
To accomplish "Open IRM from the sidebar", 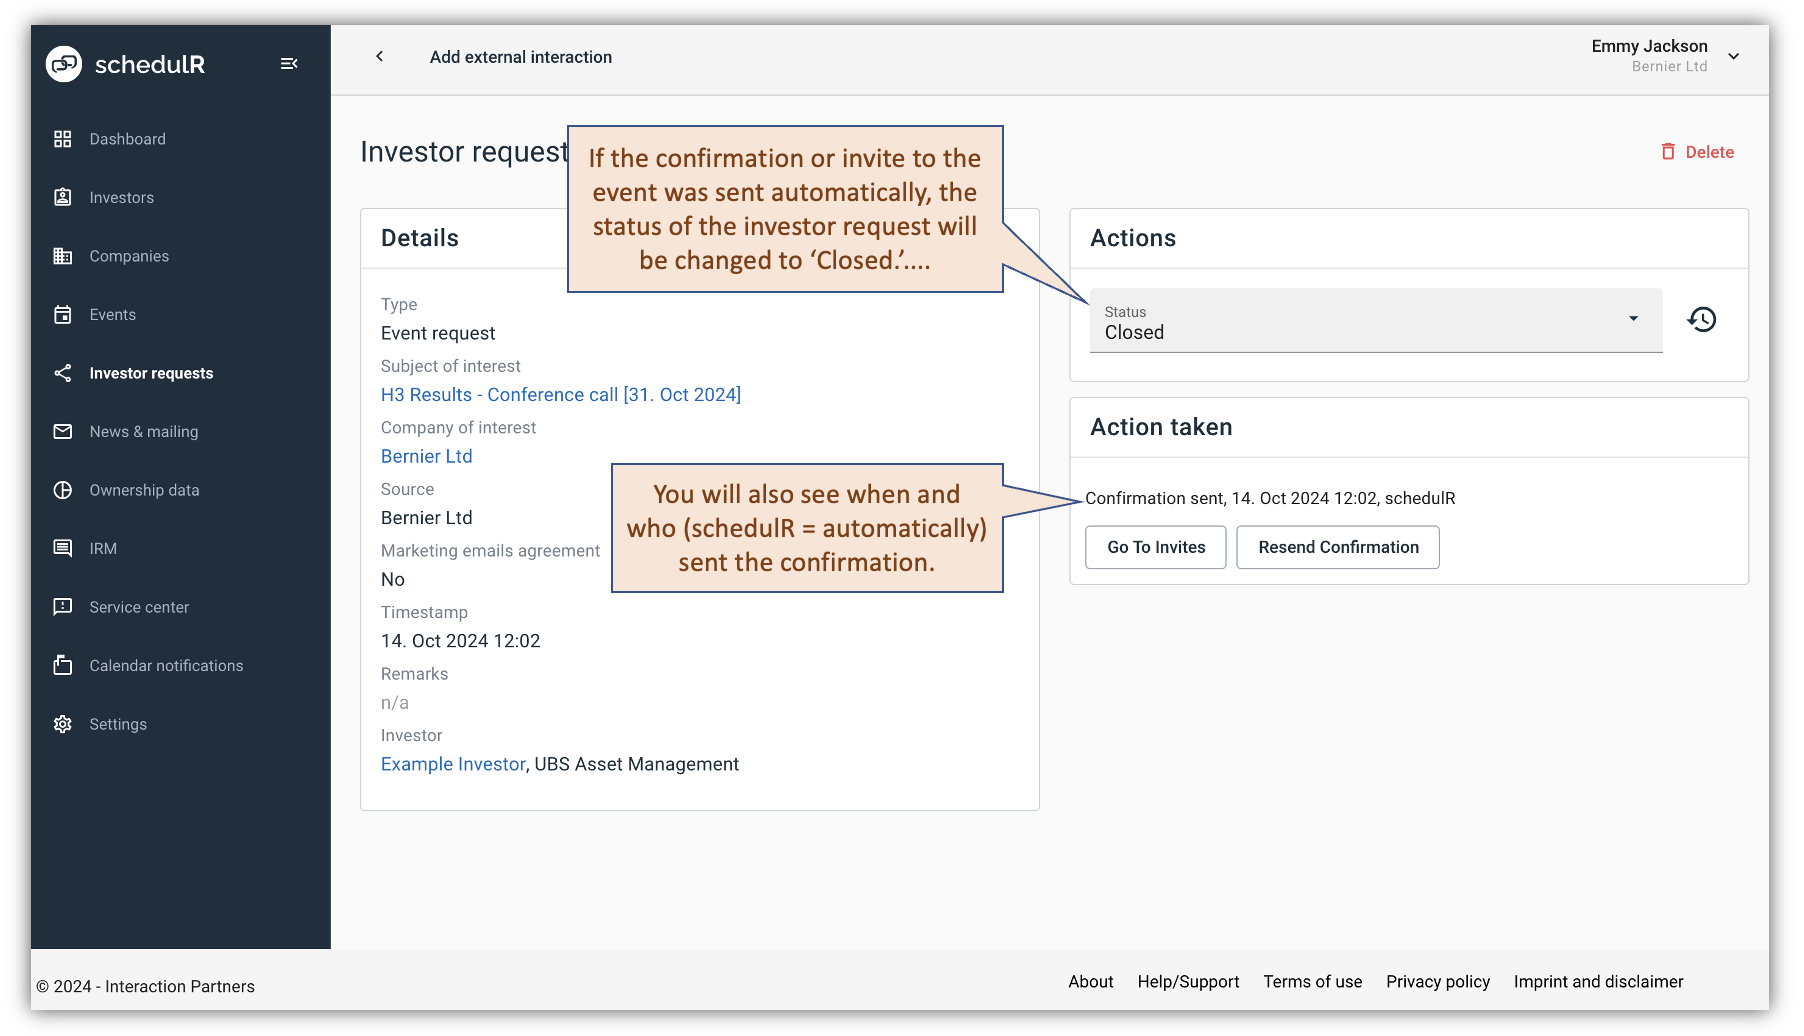I will click(x=62, y=548).
